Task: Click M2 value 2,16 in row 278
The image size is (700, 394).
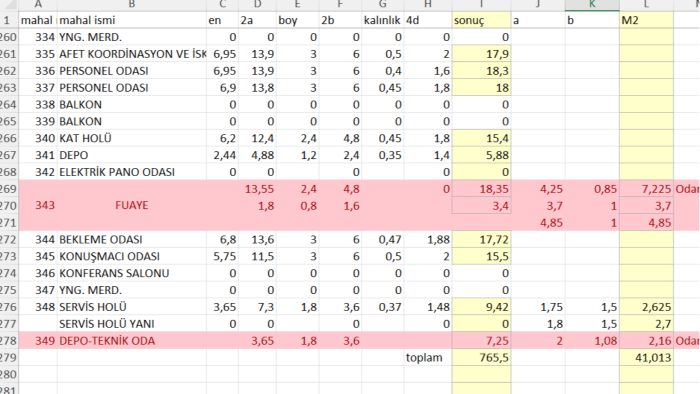Action: (x=646, y=341)
